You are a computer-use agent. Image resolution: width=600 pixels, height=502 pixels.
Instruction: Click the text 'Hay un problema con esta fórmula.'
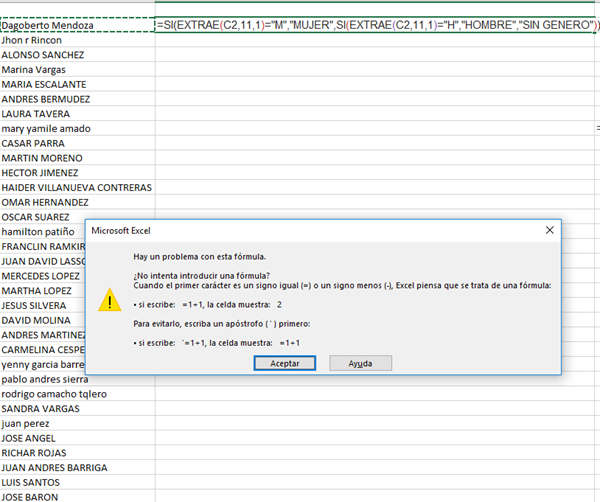click(199, 257)
